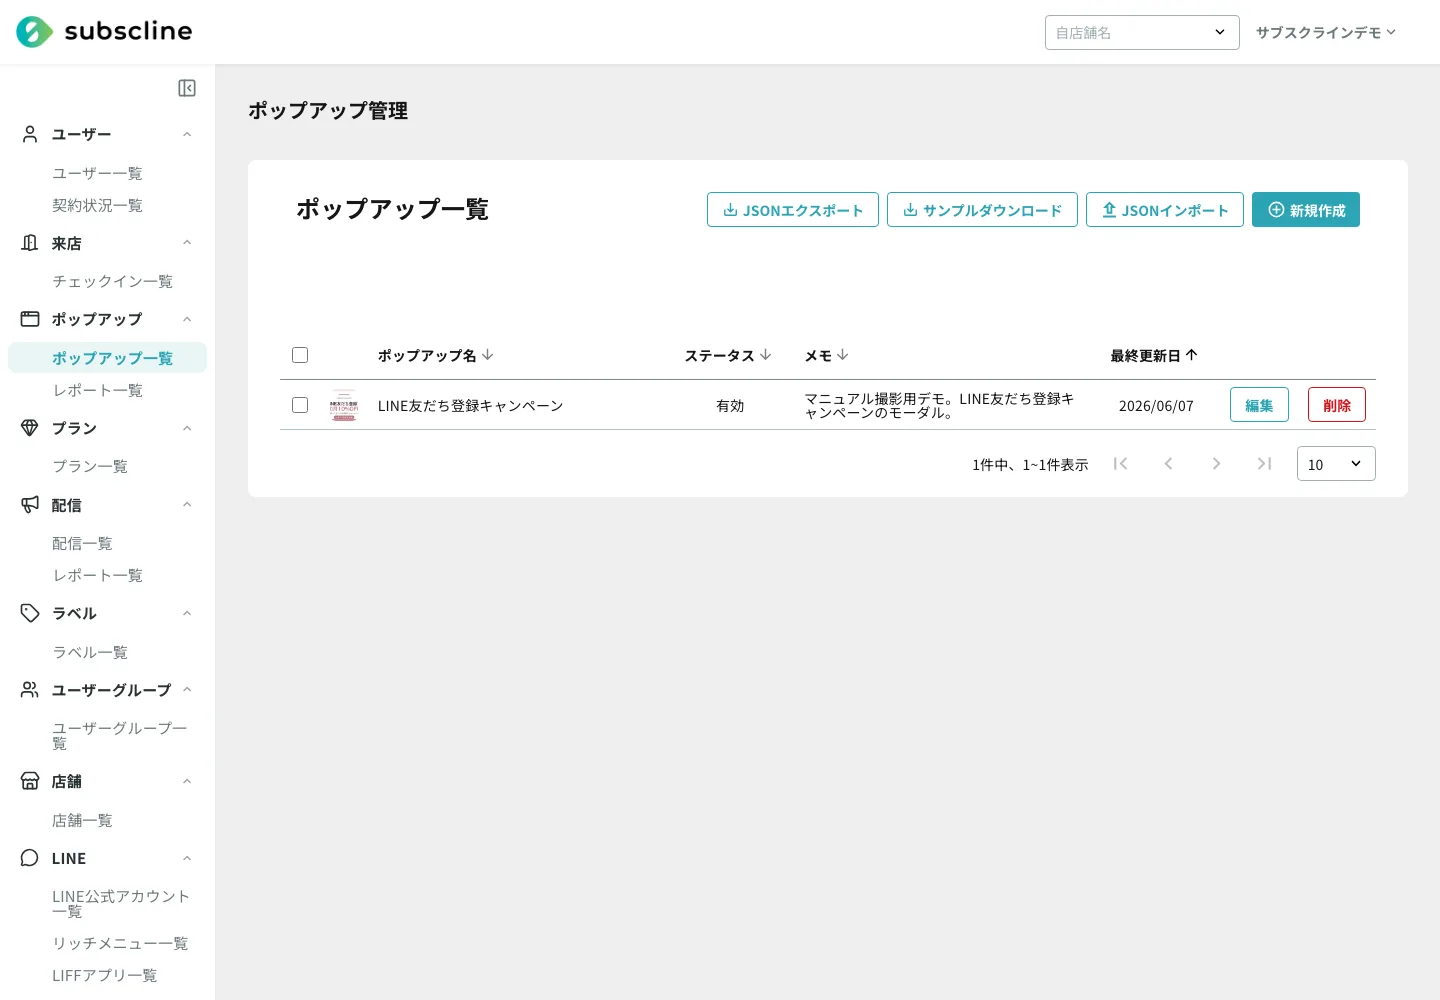Sort by メモ column arrow

click(x=843, y=355)
